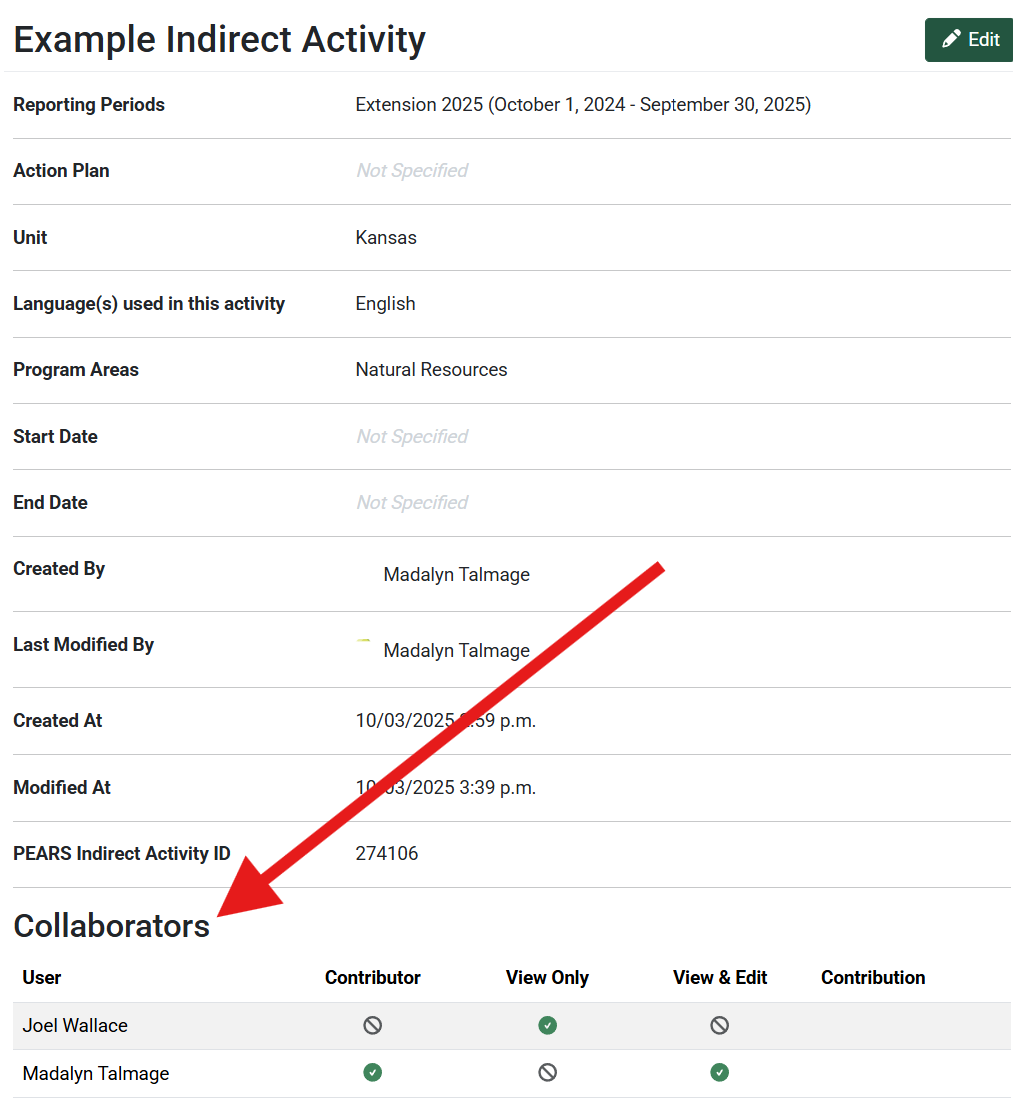Screen dimensions: 1013x1100
Task: Click Madalyn Talmage's Contributor checkmark icon
Action: coord(373,1073)
